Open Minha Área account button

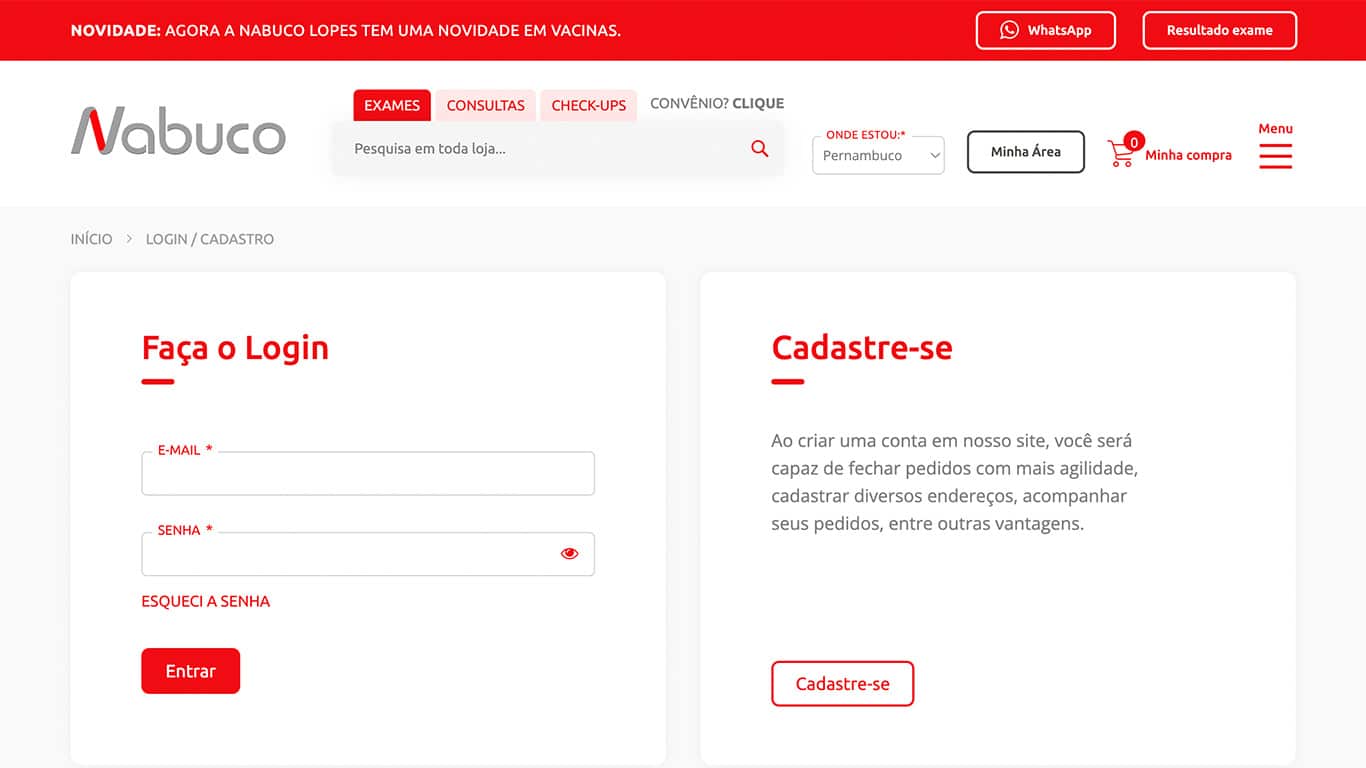(x=1025, y=152)
